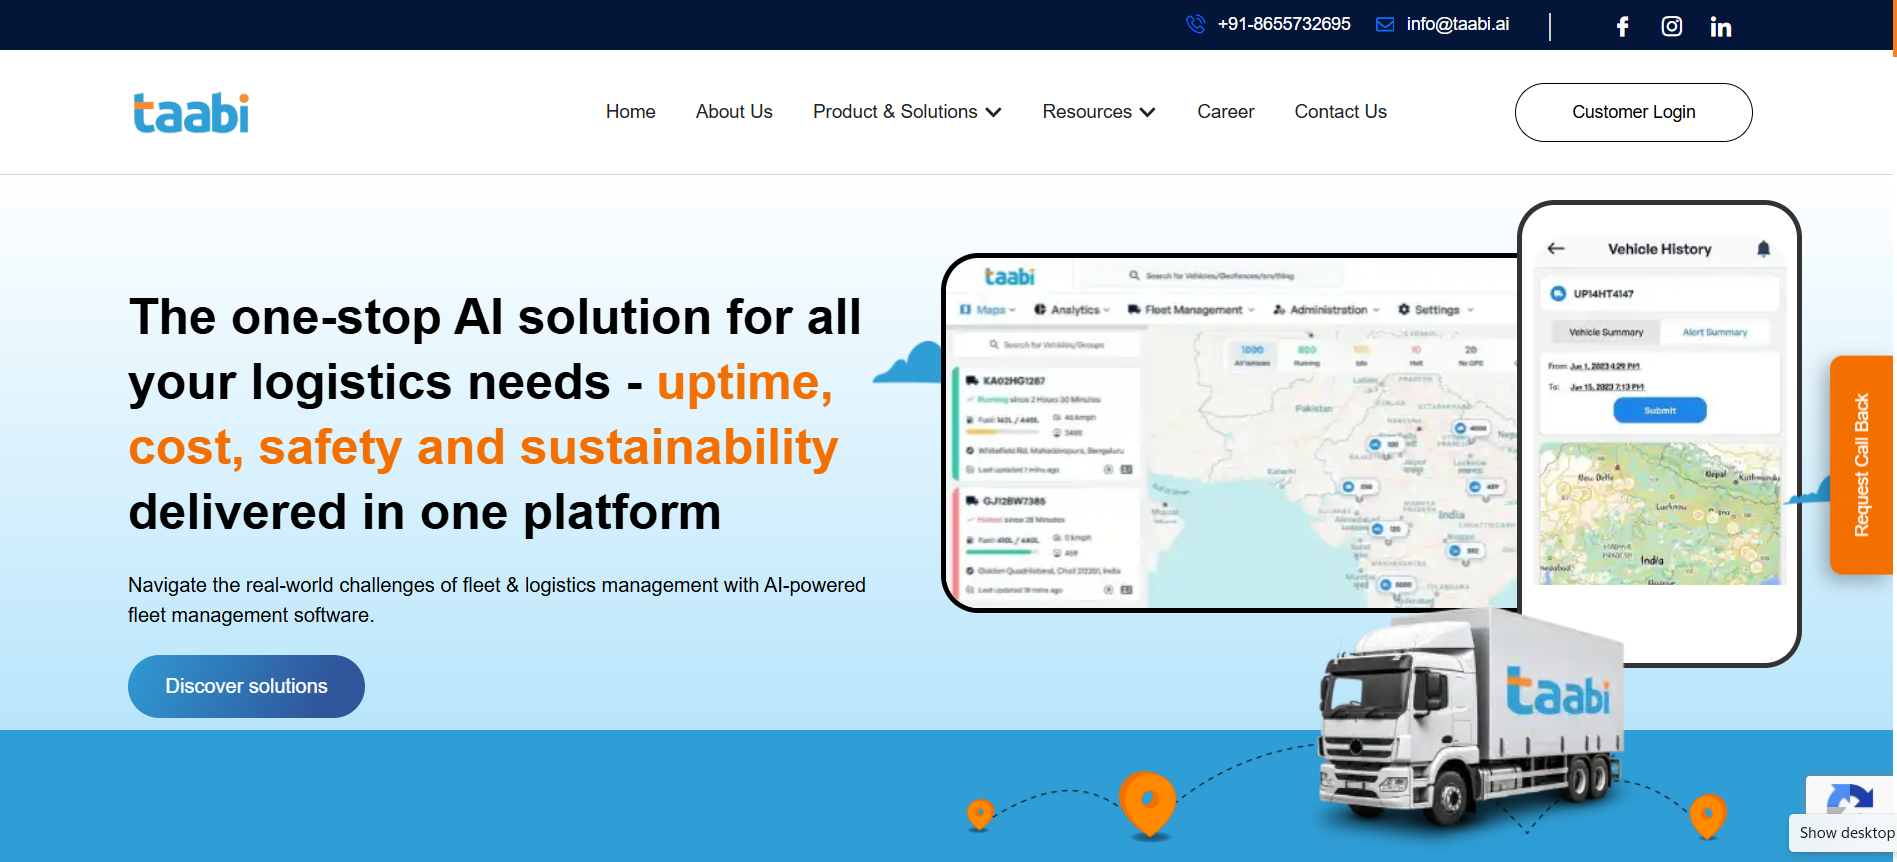Click the email envelope icon
1897x862 pixels.
tap(1385, 24)
